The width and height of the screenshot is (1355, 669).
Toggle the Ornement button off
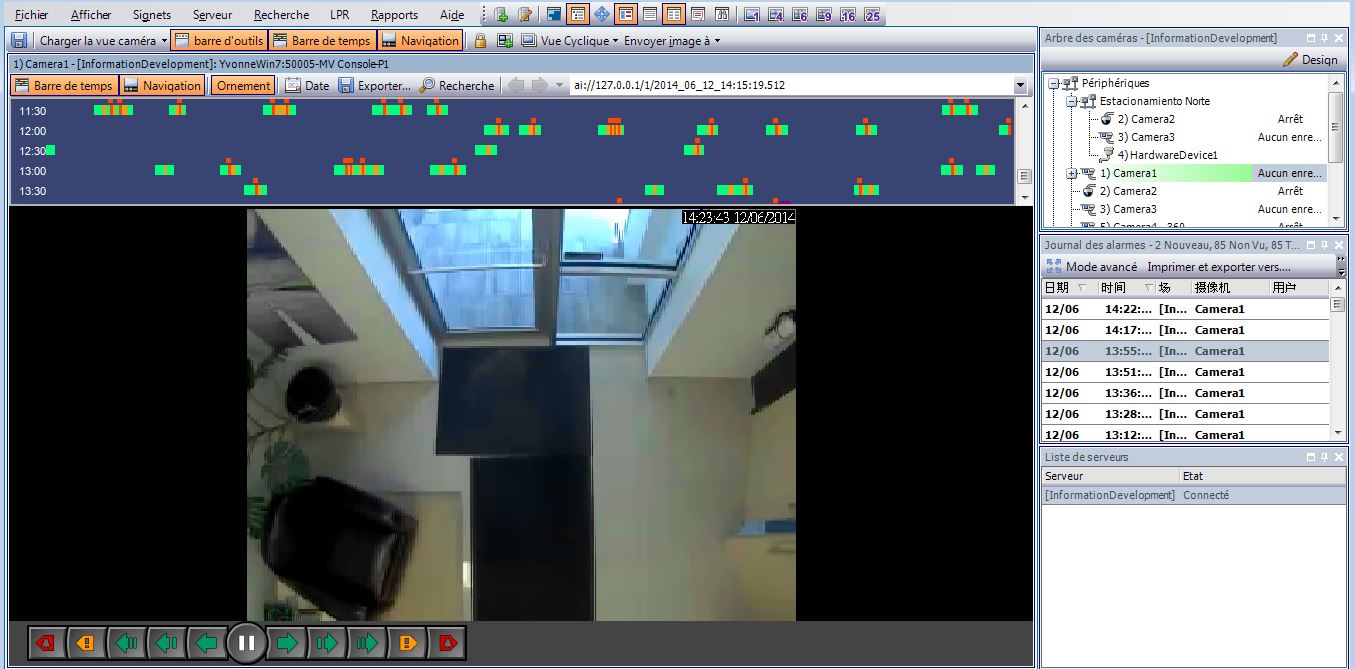click(x=243, y=86)
